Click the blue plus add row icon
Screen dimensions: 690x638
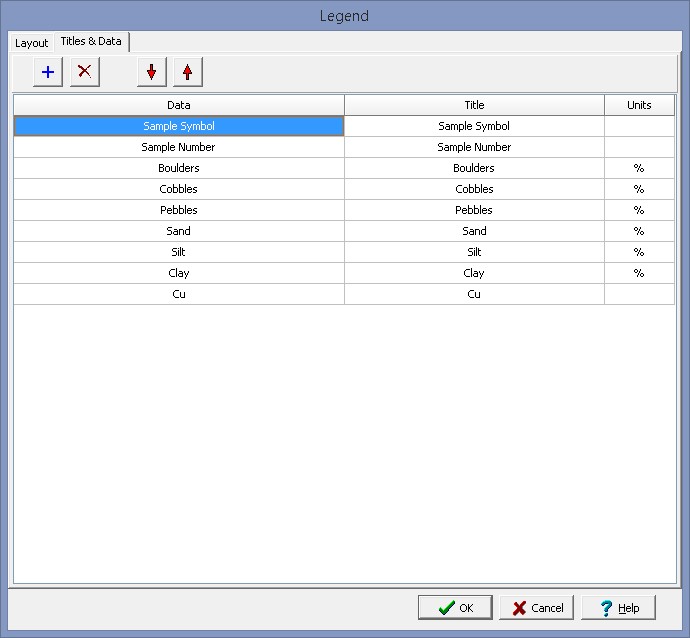pos(47,72)
